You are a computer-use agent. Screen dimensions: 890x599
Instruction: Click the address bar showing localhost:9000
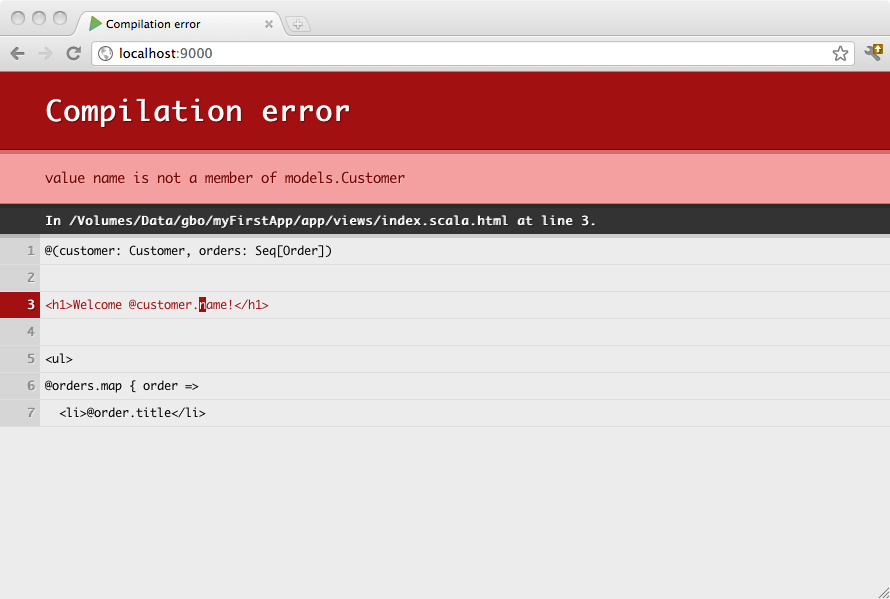[x=400, y=54]
